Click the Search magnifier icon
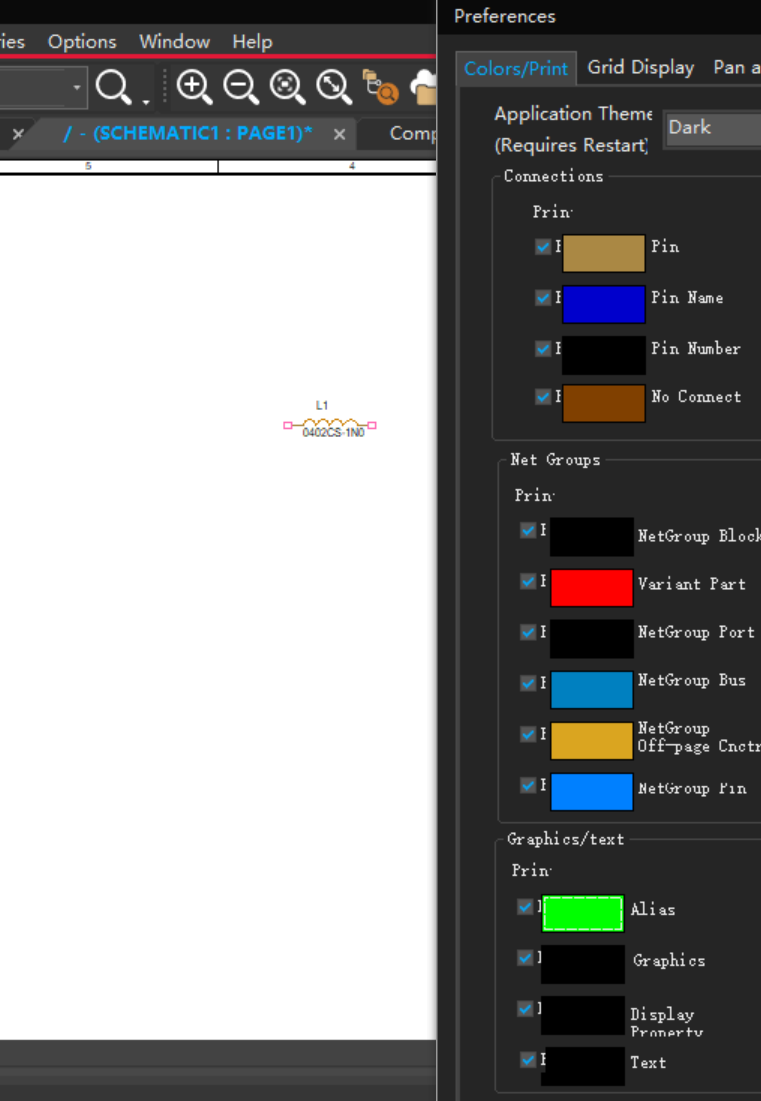Image resolution: width=761 pixels, height=1101 pixels. (112, 88)
